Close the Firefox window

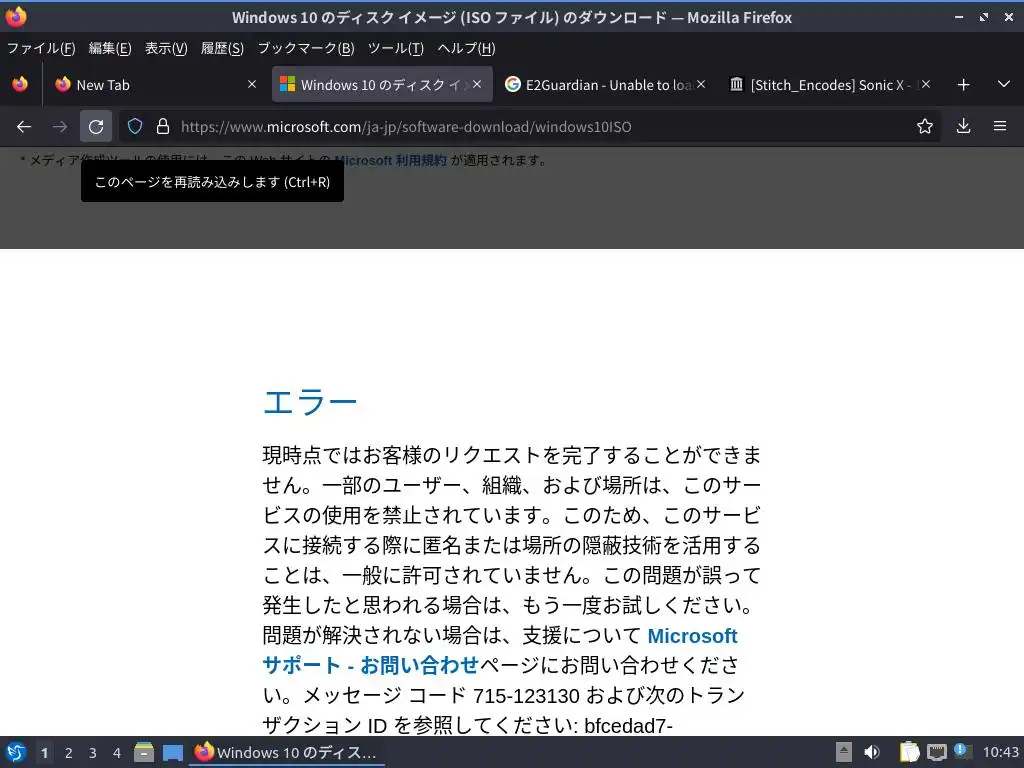(1008, 17)
